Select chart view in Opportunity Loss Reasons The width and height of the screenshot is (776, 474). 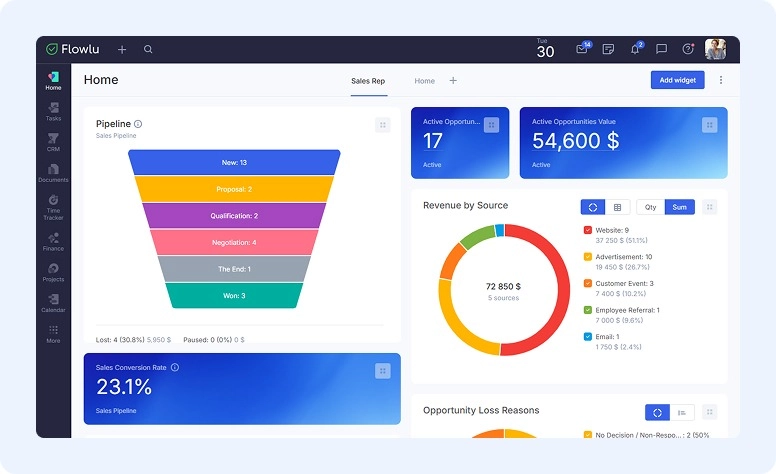(657, 413)
